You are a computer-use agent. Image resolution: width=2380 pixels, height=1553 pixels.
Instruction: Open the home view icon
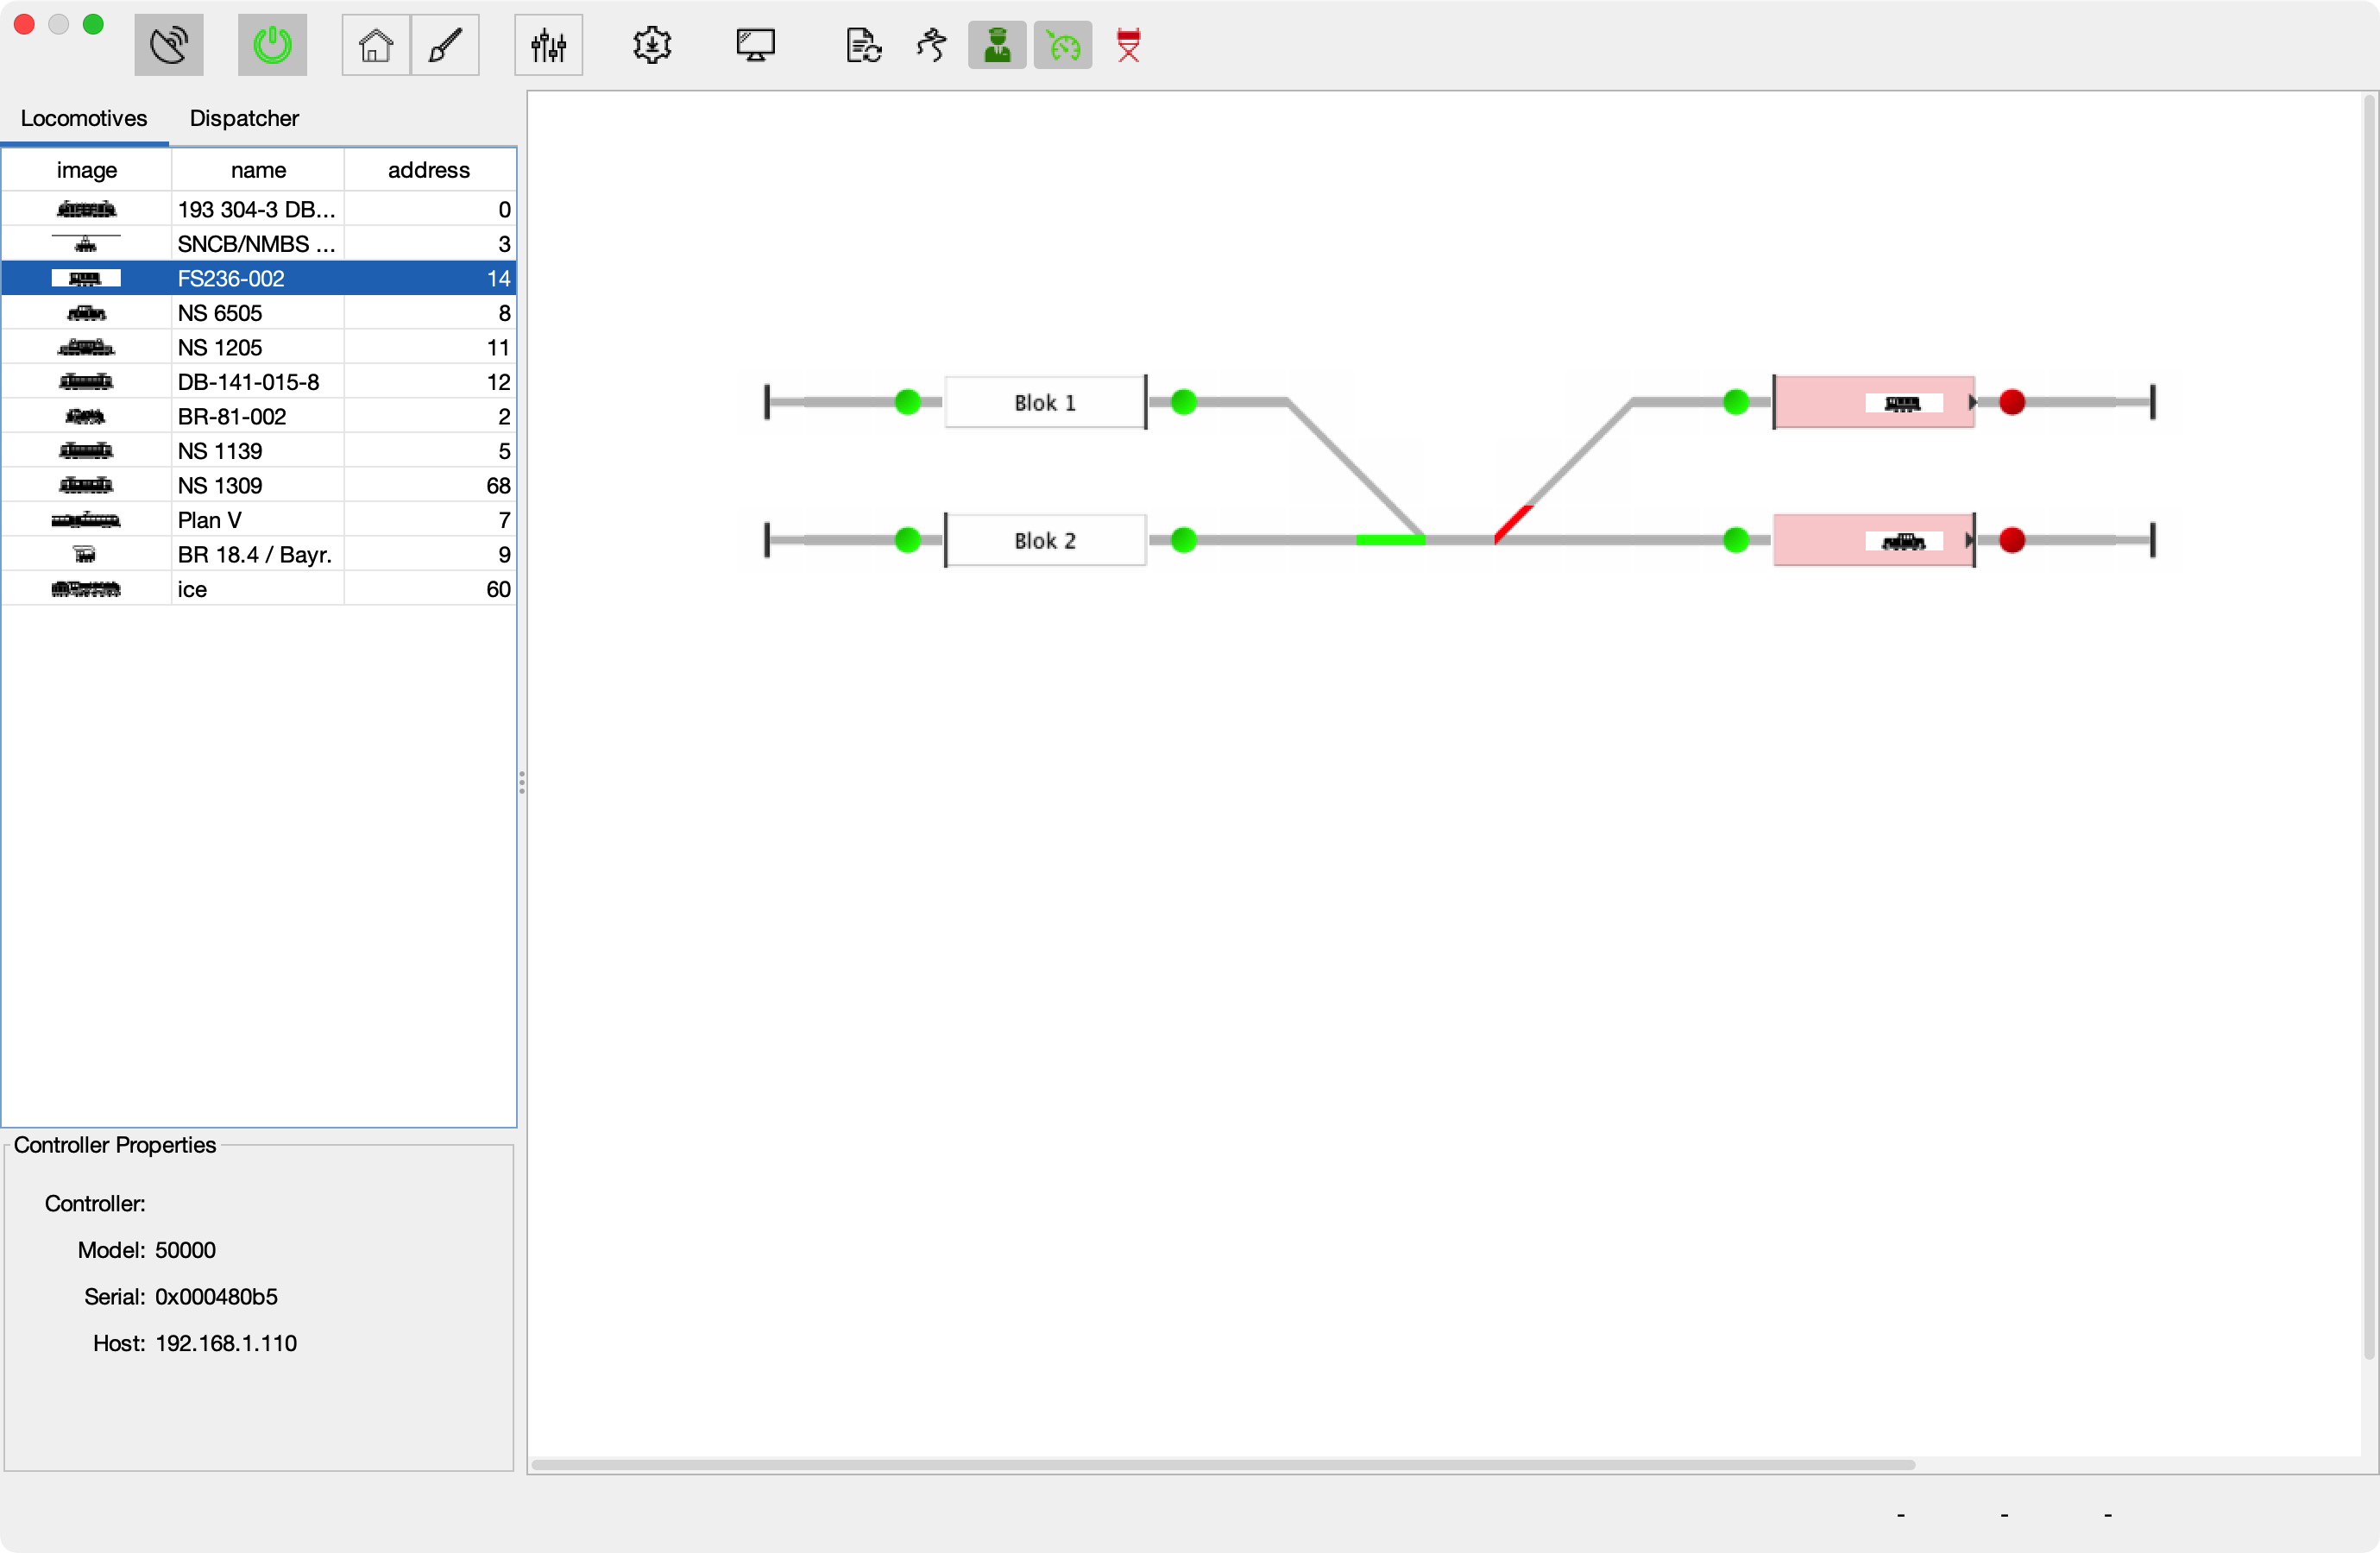pyautogui.click(x=376, y=45)
